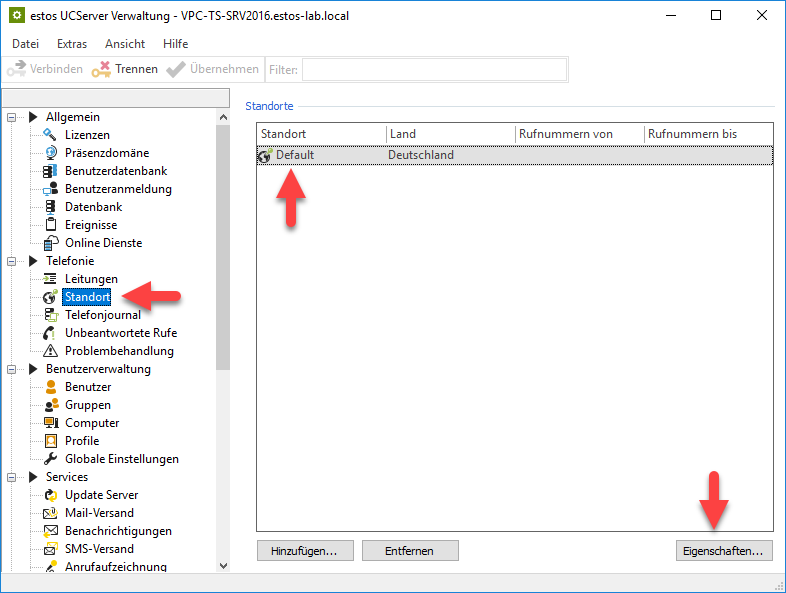The image size is (786, 593).
Task: Collapse the Allgemein tree node
Action: [12, 118]
